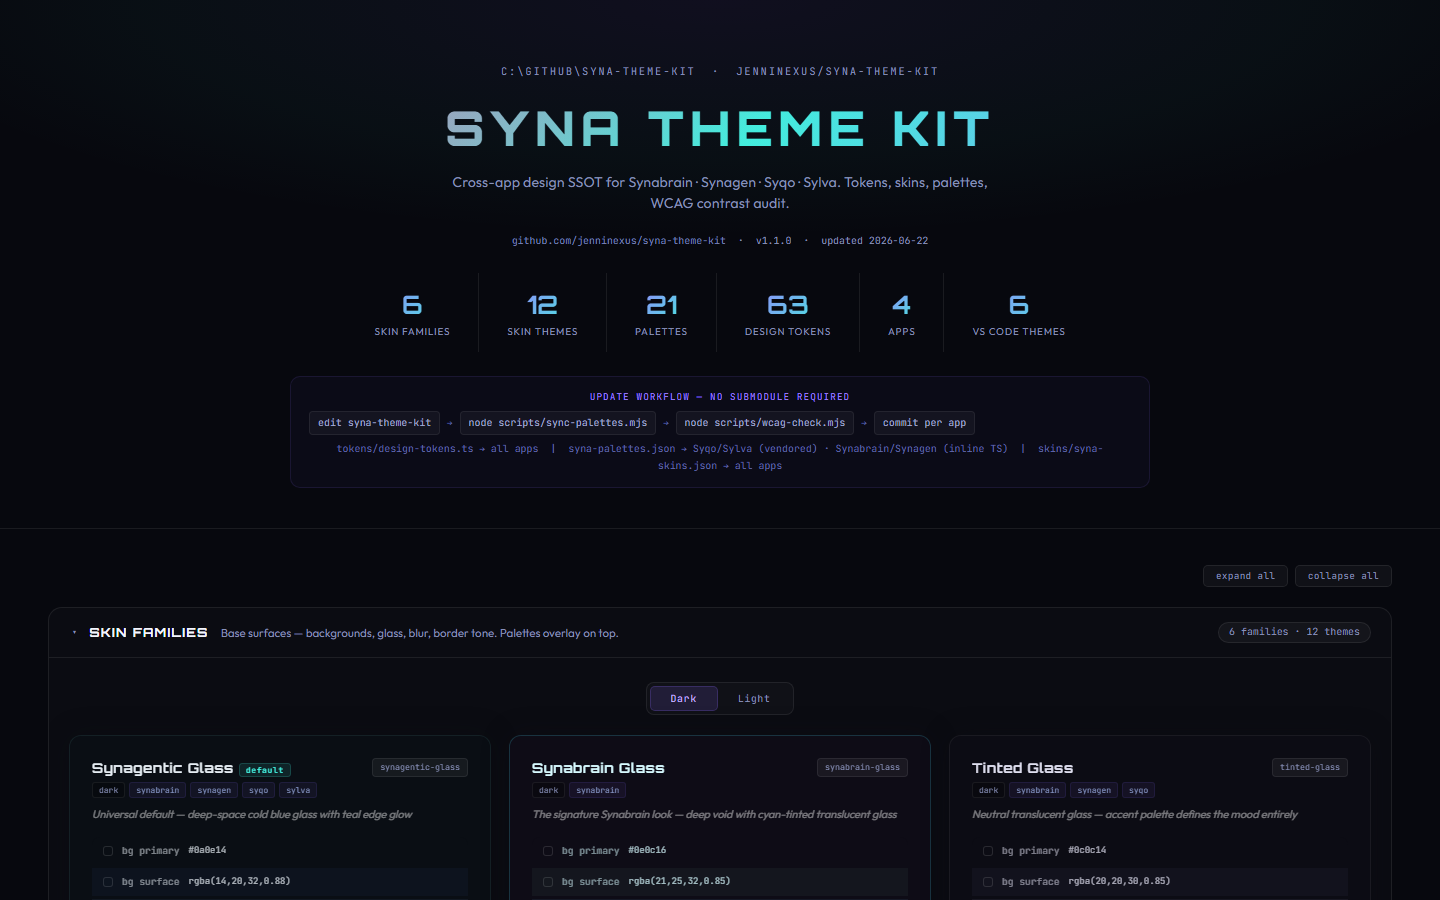
Task: Click 'dark' tag on Synagentic Glass card
Action: pos(109,790)
